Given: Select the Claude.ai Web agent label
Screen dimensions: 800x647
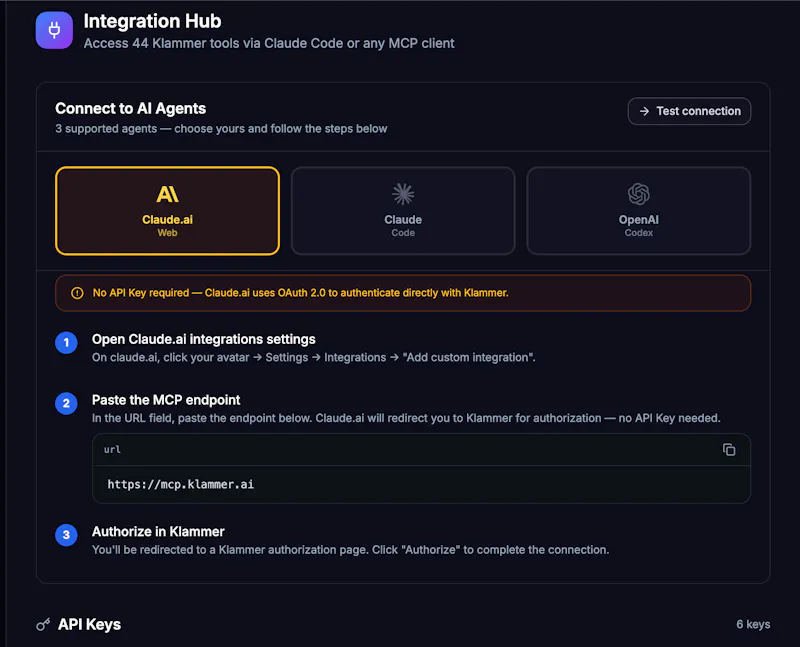Looking at the screenshot, I should point(167,226).
